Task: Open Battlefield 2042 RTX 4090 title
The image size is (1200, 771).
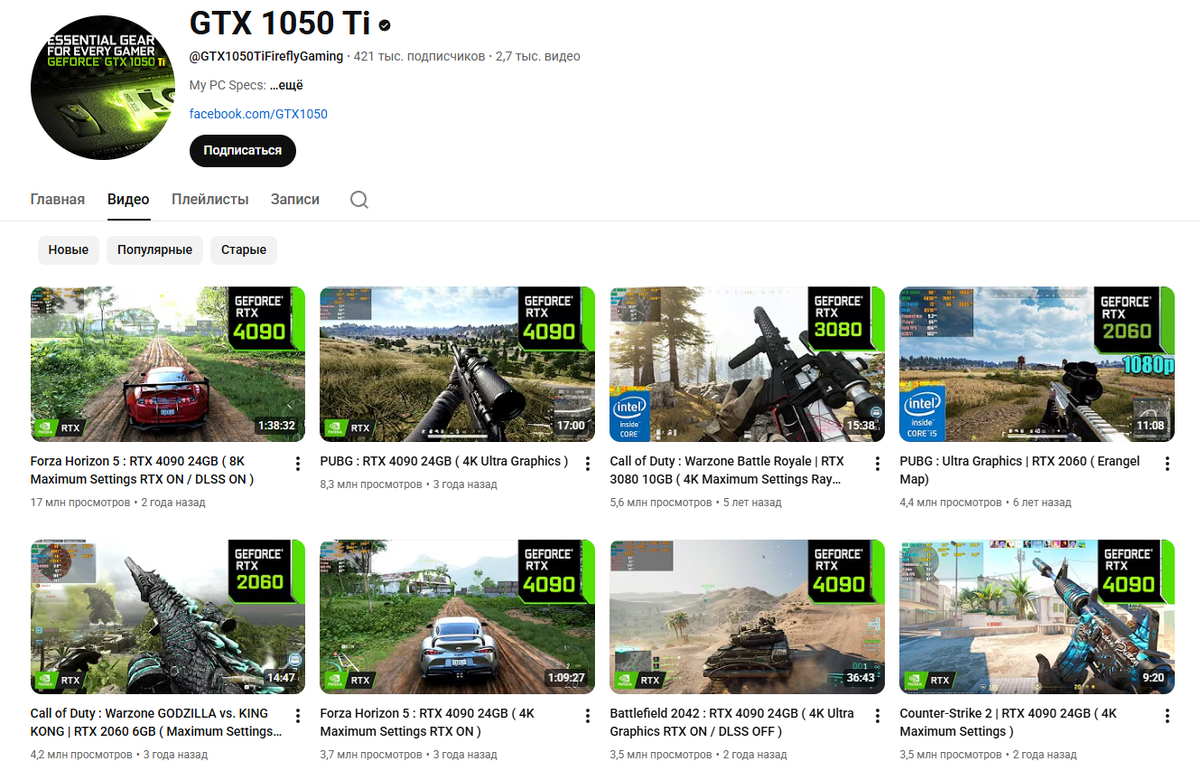Action: (732, 723)
